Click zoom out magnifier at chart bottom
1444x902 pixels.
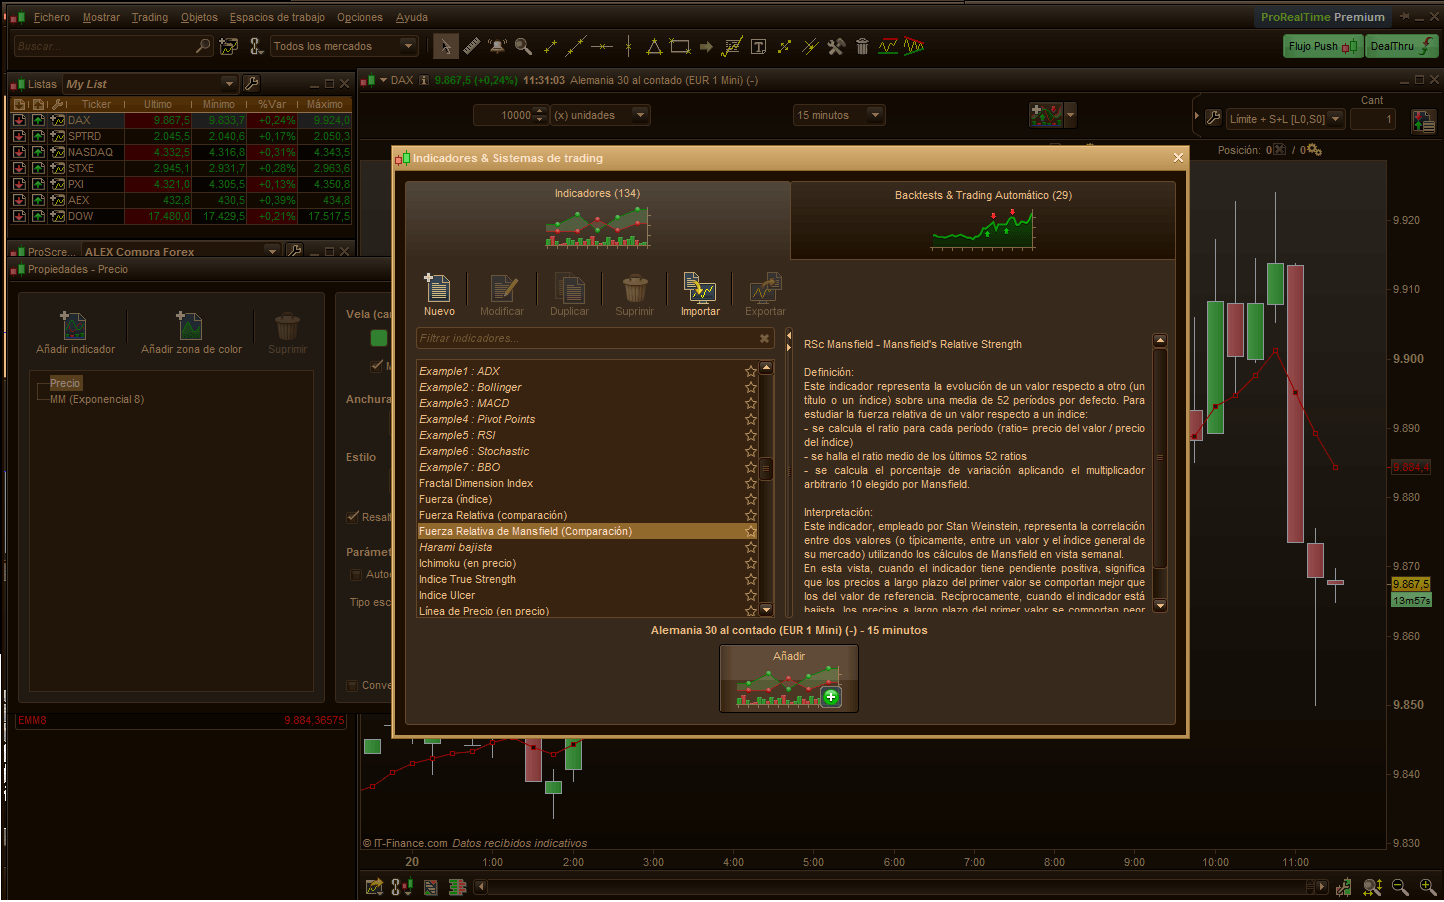pos(1400,887)
